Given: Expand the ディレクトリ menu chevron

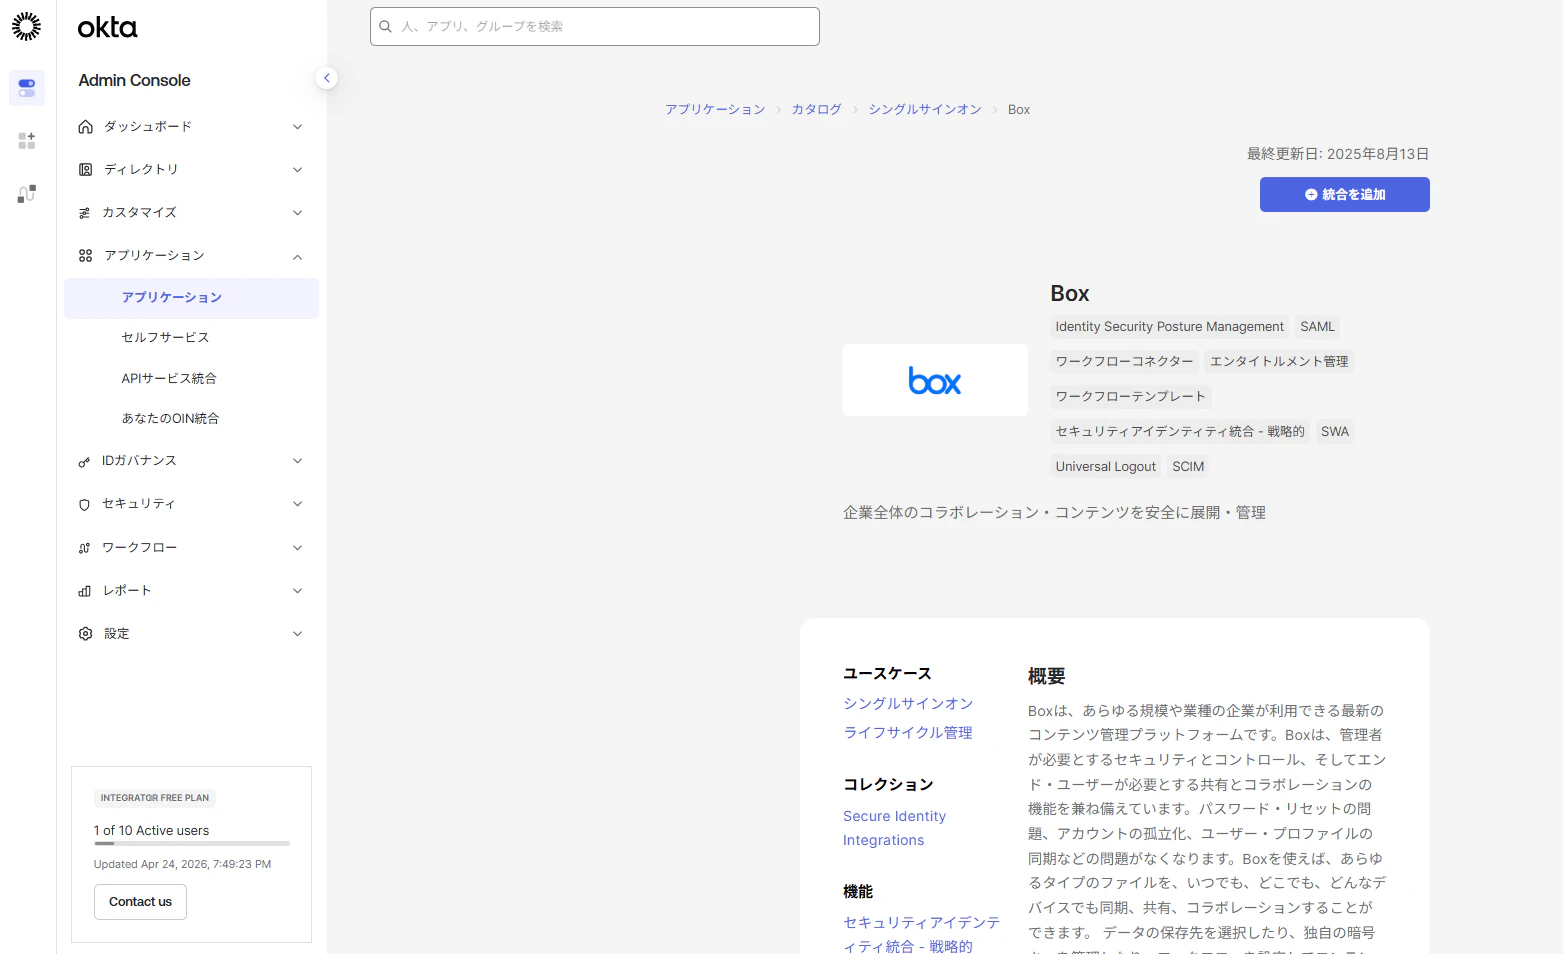Looking at the screenshot, I should (x=297, y=170).
